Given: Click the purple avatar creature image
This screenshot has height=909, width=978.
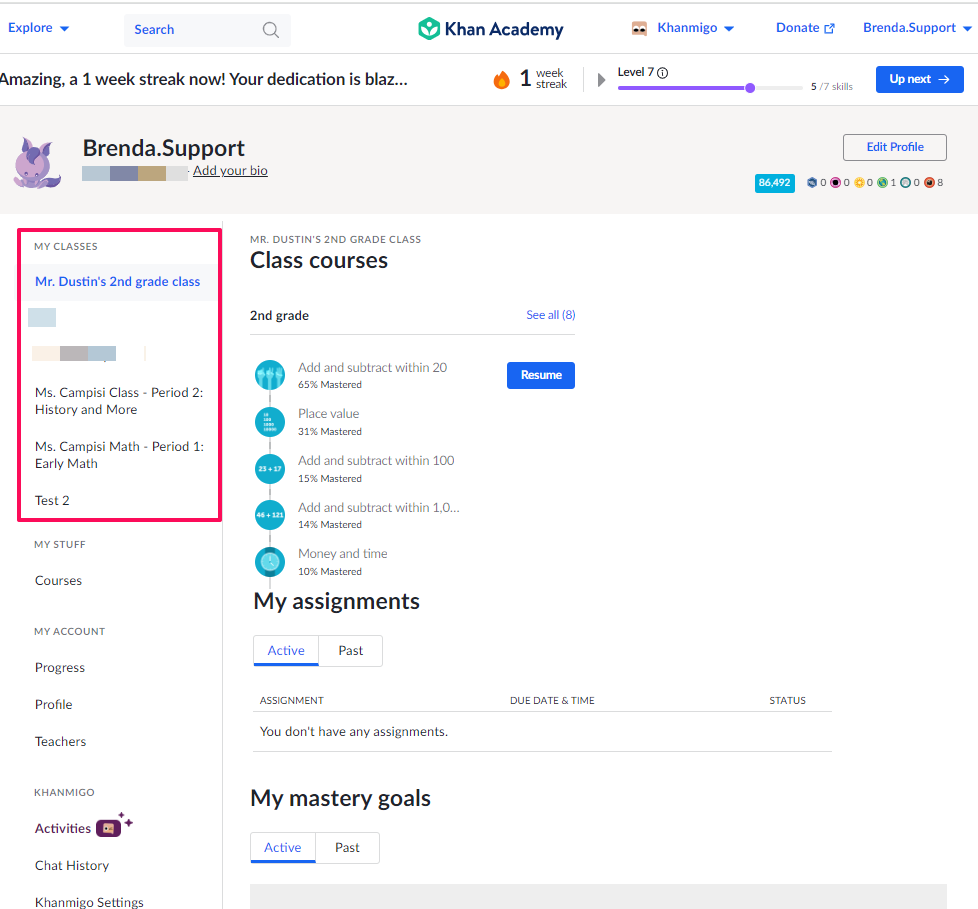Looking at the screenshot, I should [38, 164].
